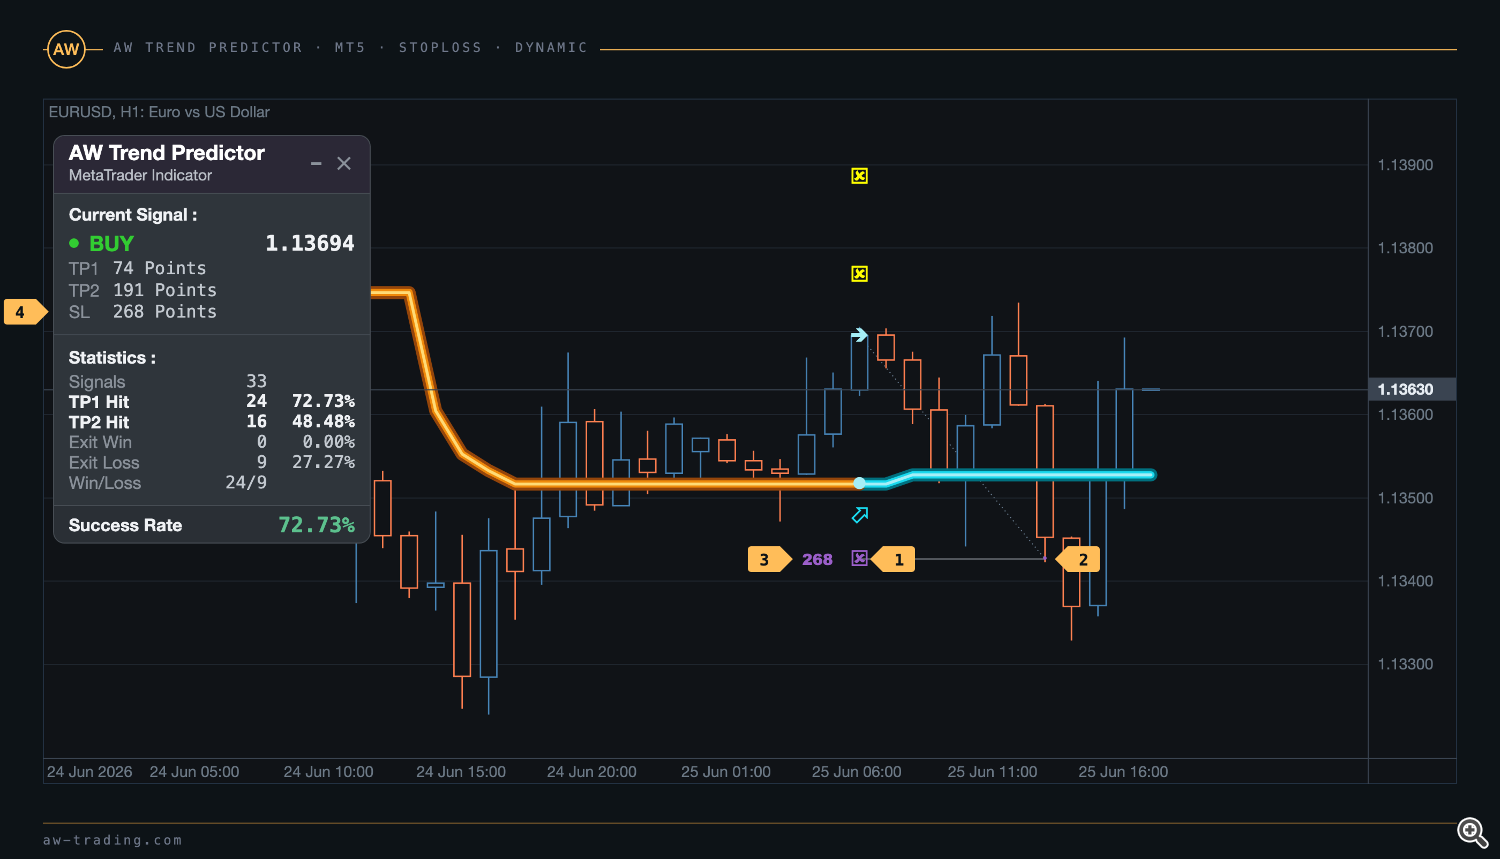Click the 25 Jun 06:00 time label

pyautogui.click(x=857, y=772)
